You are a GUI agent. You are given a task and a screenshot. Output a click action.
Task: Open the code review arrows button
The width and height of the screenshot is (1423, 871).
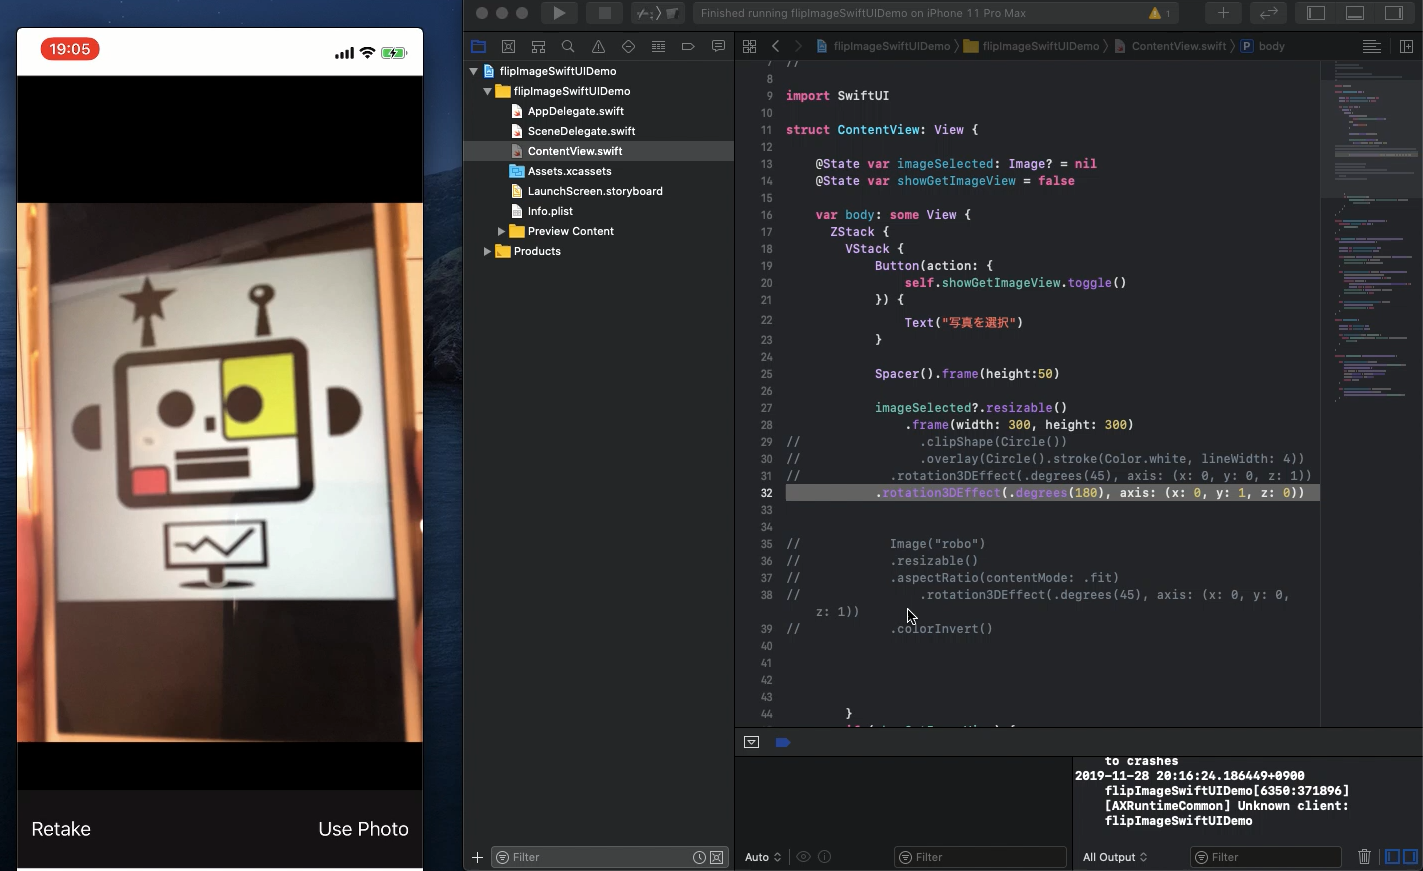pos(1268,13)
